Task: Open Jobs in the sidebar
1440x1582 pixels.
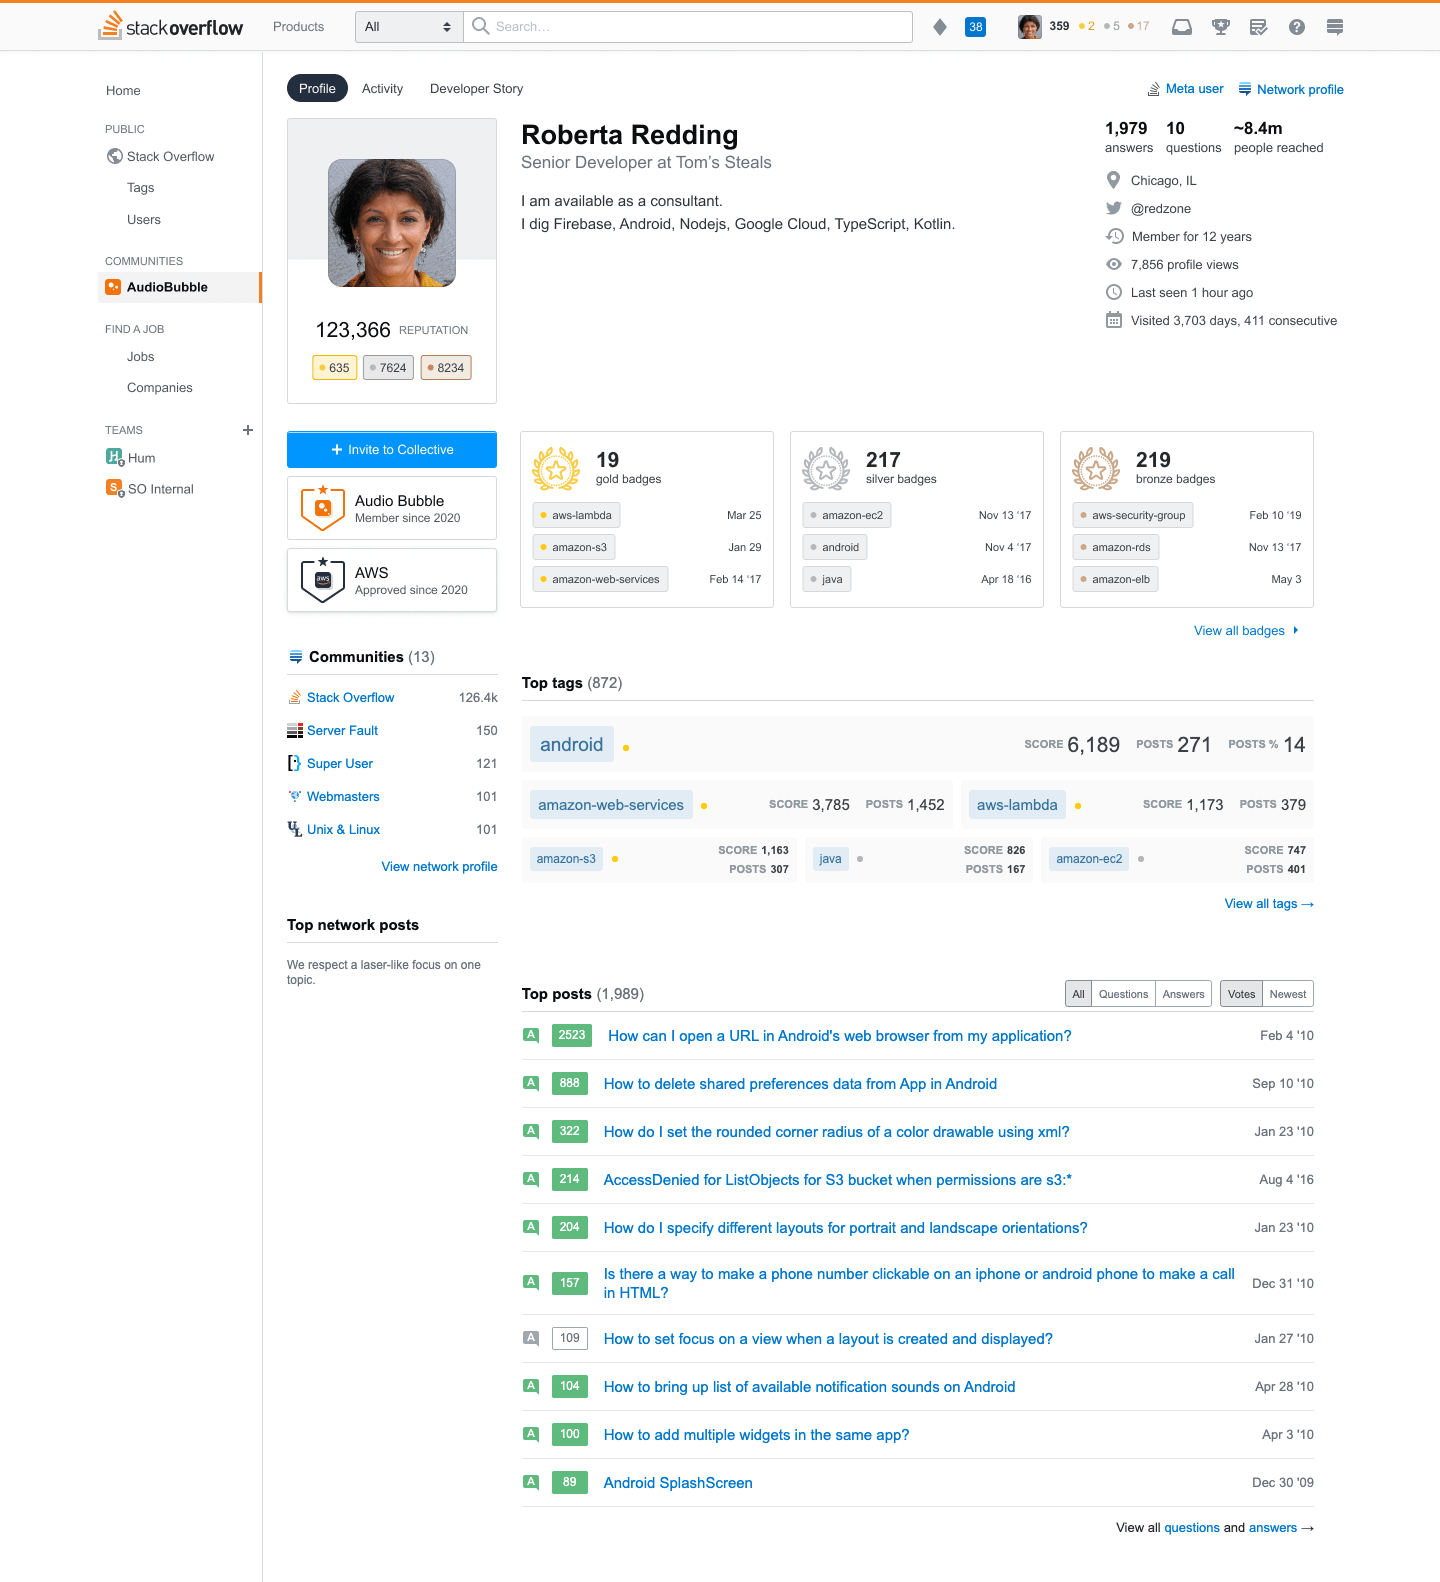Action: click(140, 356)
